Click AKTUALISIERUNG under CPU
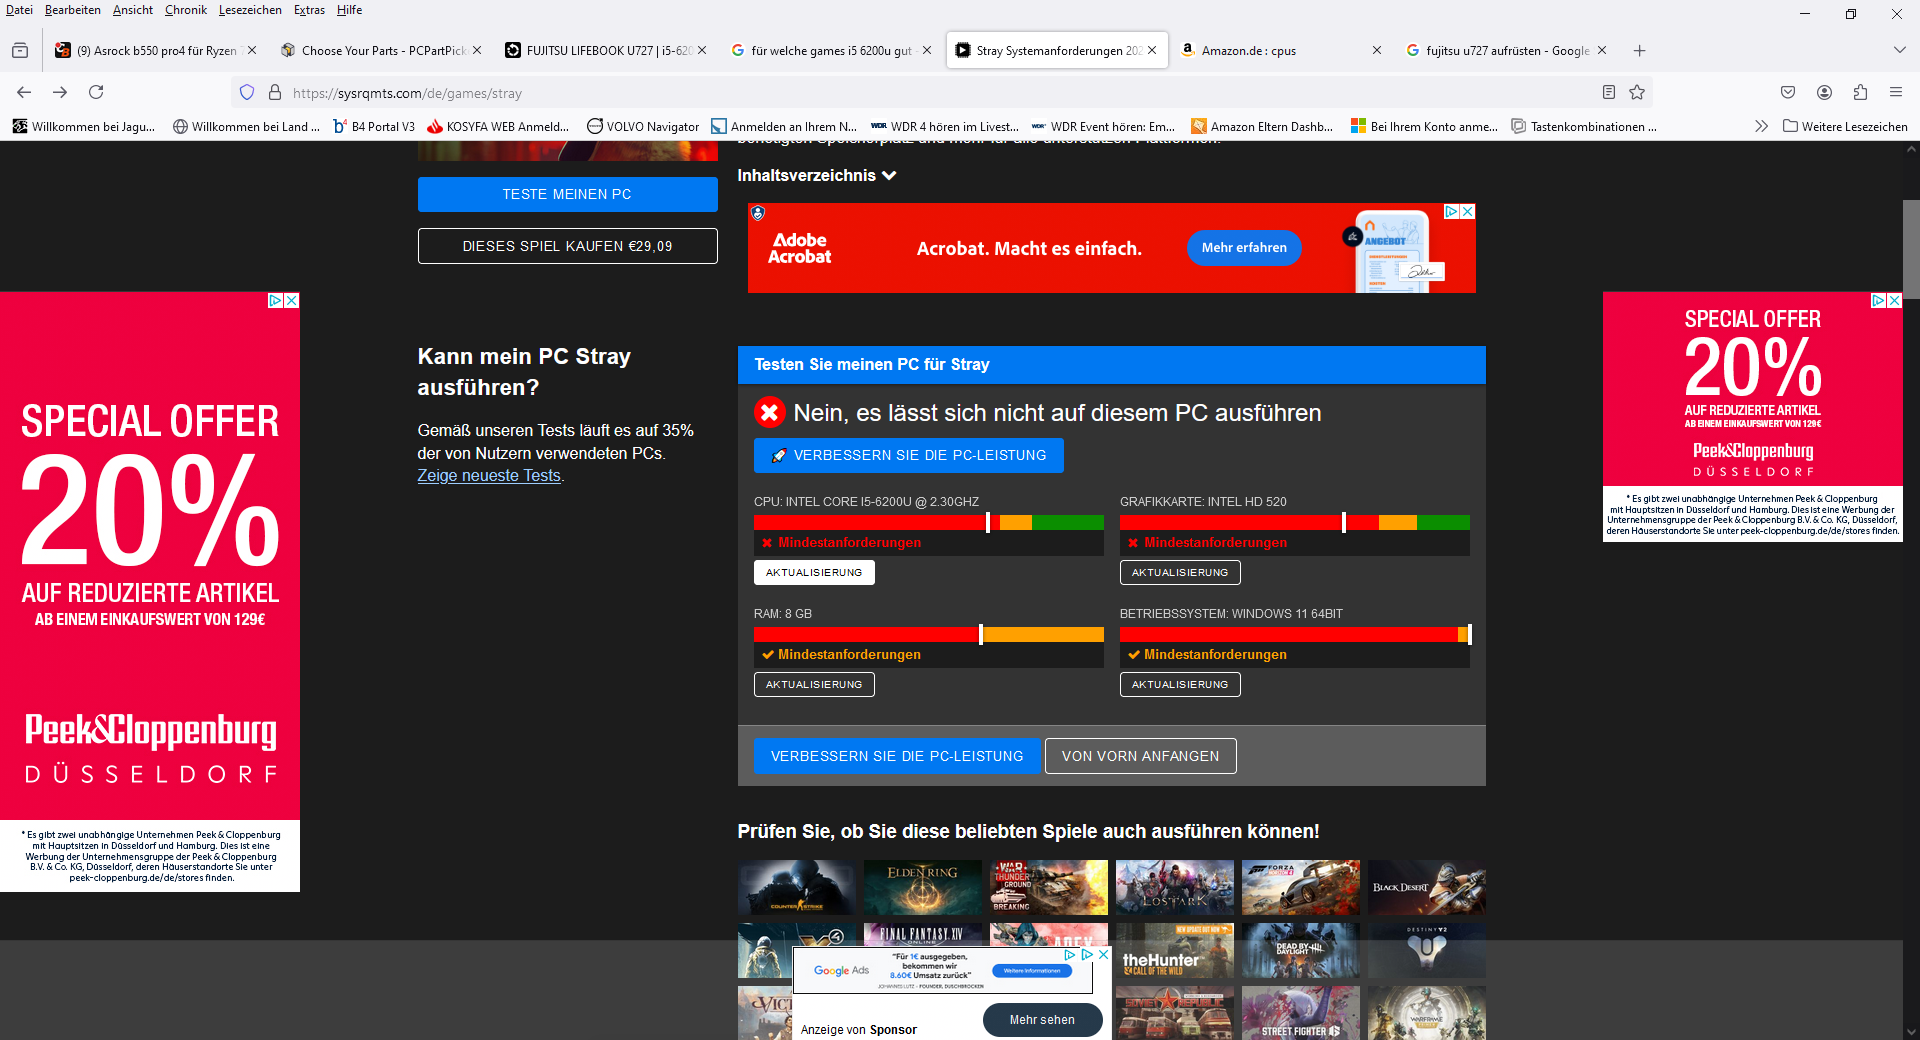This screenshot has width=1920, height=1040. pos(814,572)
